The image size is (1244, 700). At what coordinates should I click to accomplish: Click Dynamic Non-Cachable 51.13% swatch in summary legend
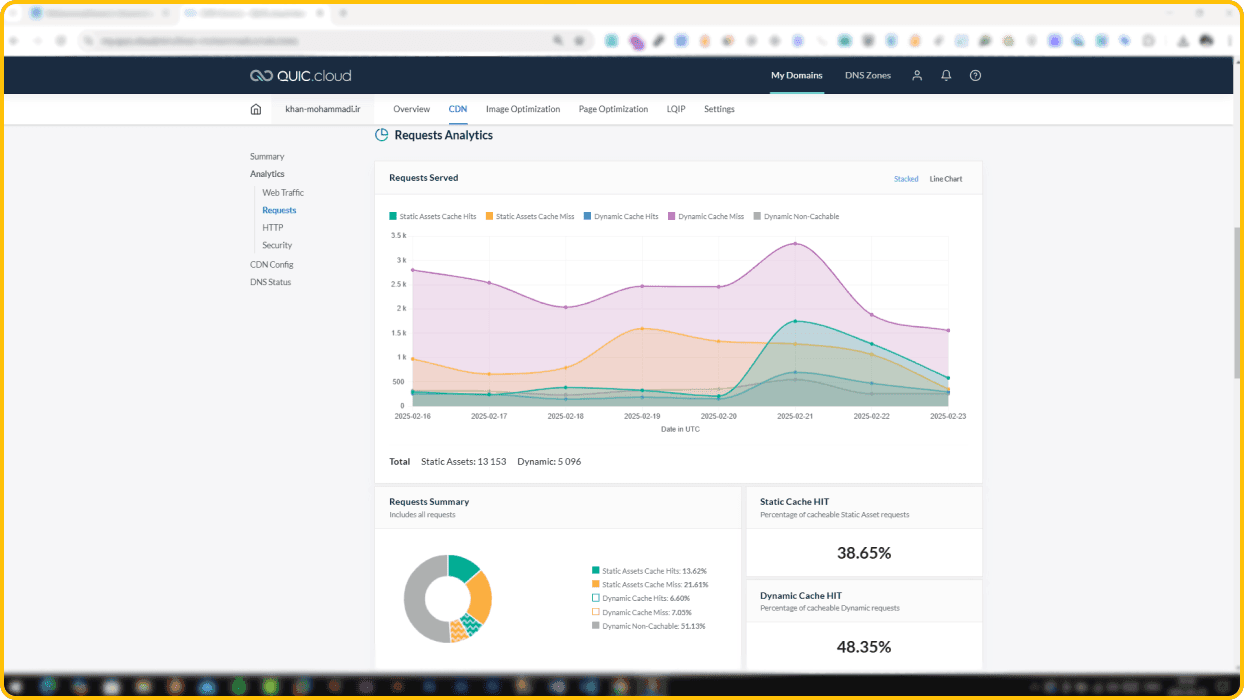(596, 626)
